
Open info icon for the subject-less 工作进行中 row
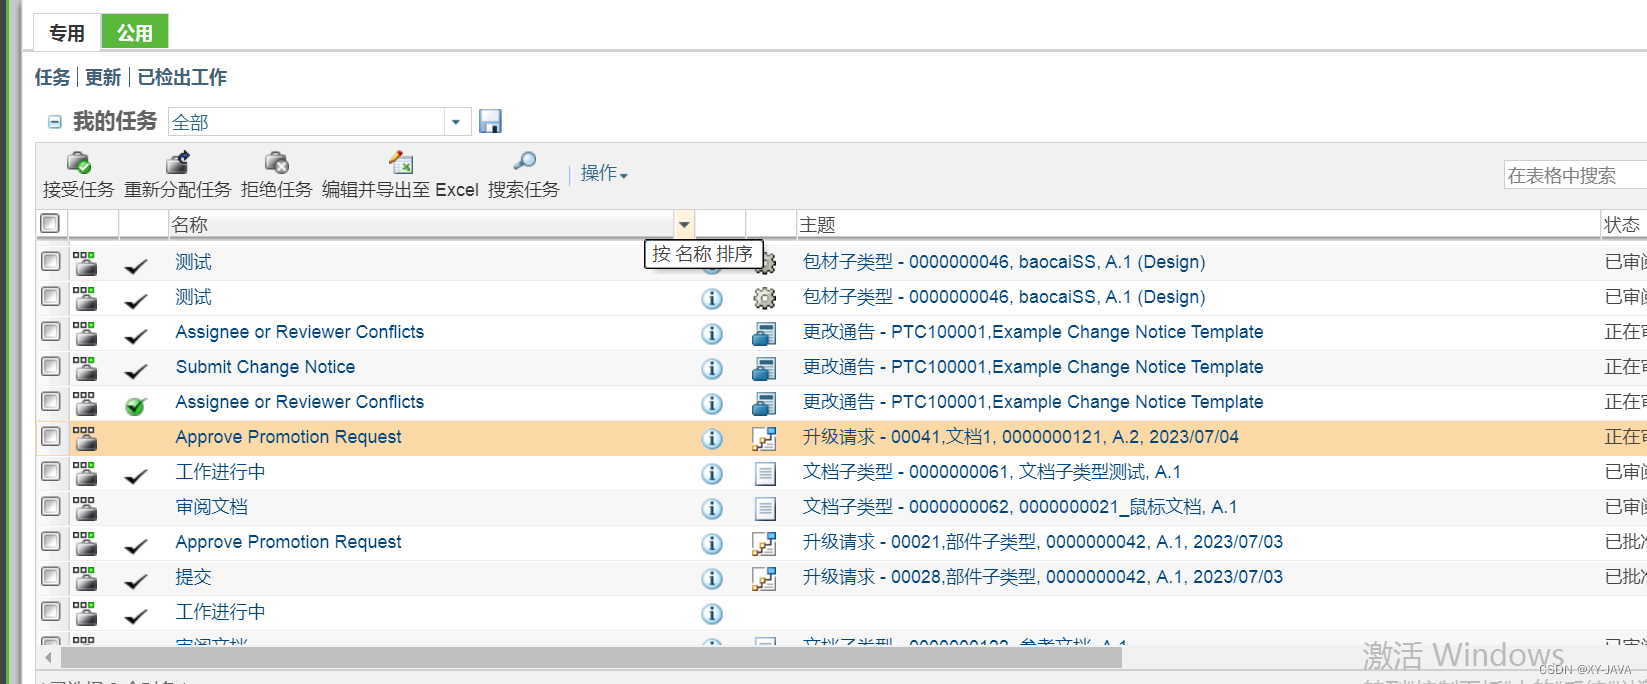(x=712, y=613)
